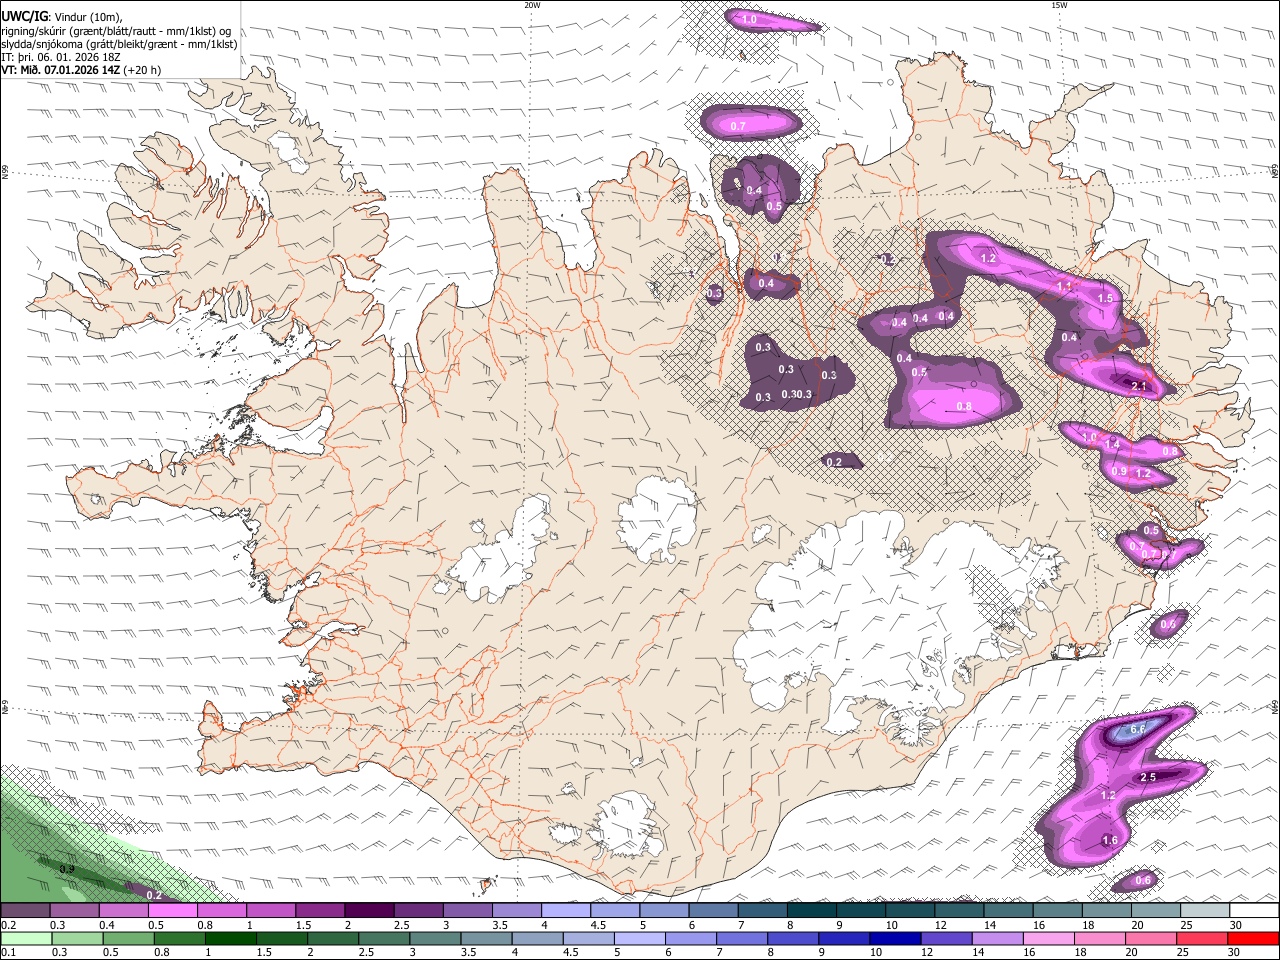
Task: Click the initial time 'IT: þri. 06. 01. 2026 18Z'
Action: (x=61, y=57)
